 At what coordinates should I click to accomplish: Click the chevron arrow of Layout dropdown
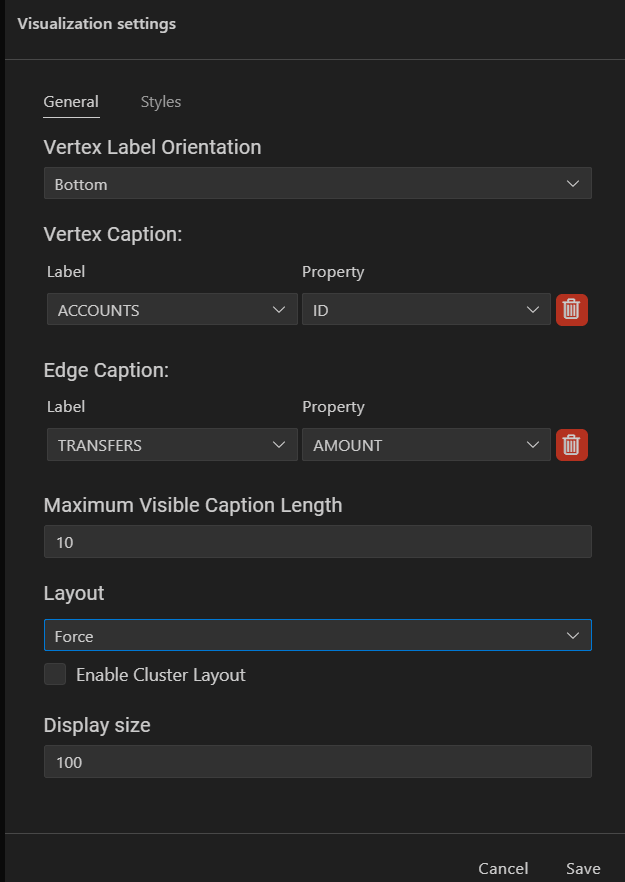pyautogui.click(x=573, y=636)
